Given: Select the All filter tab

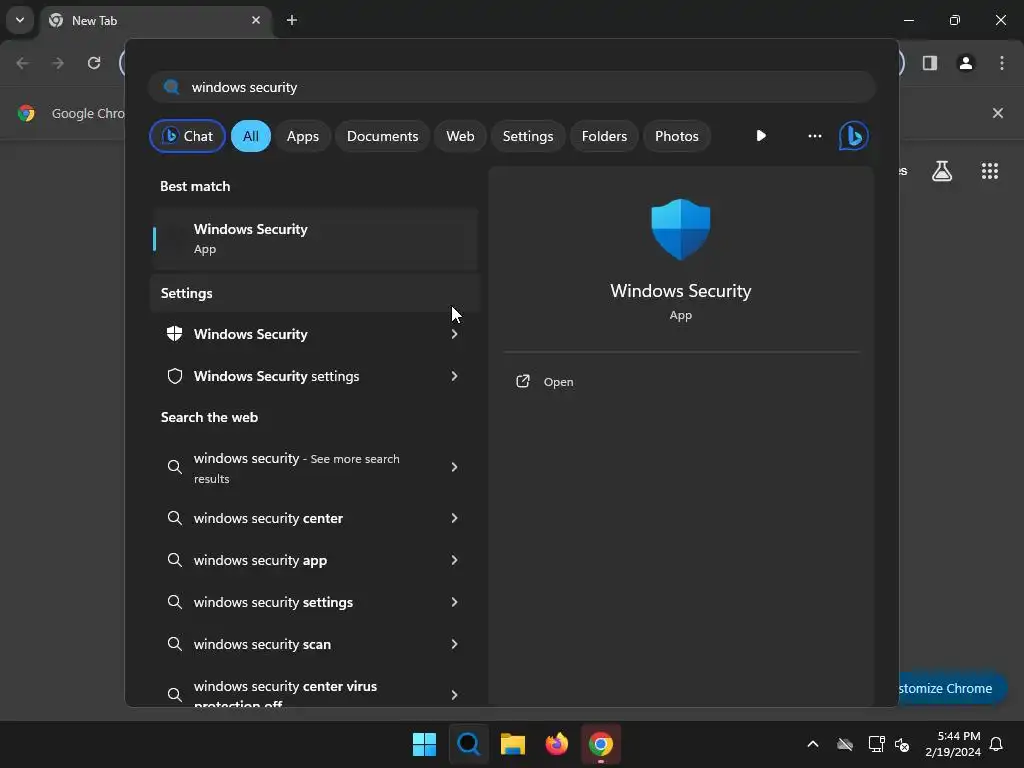Looking at the screenshot, I should click(251, 136).
